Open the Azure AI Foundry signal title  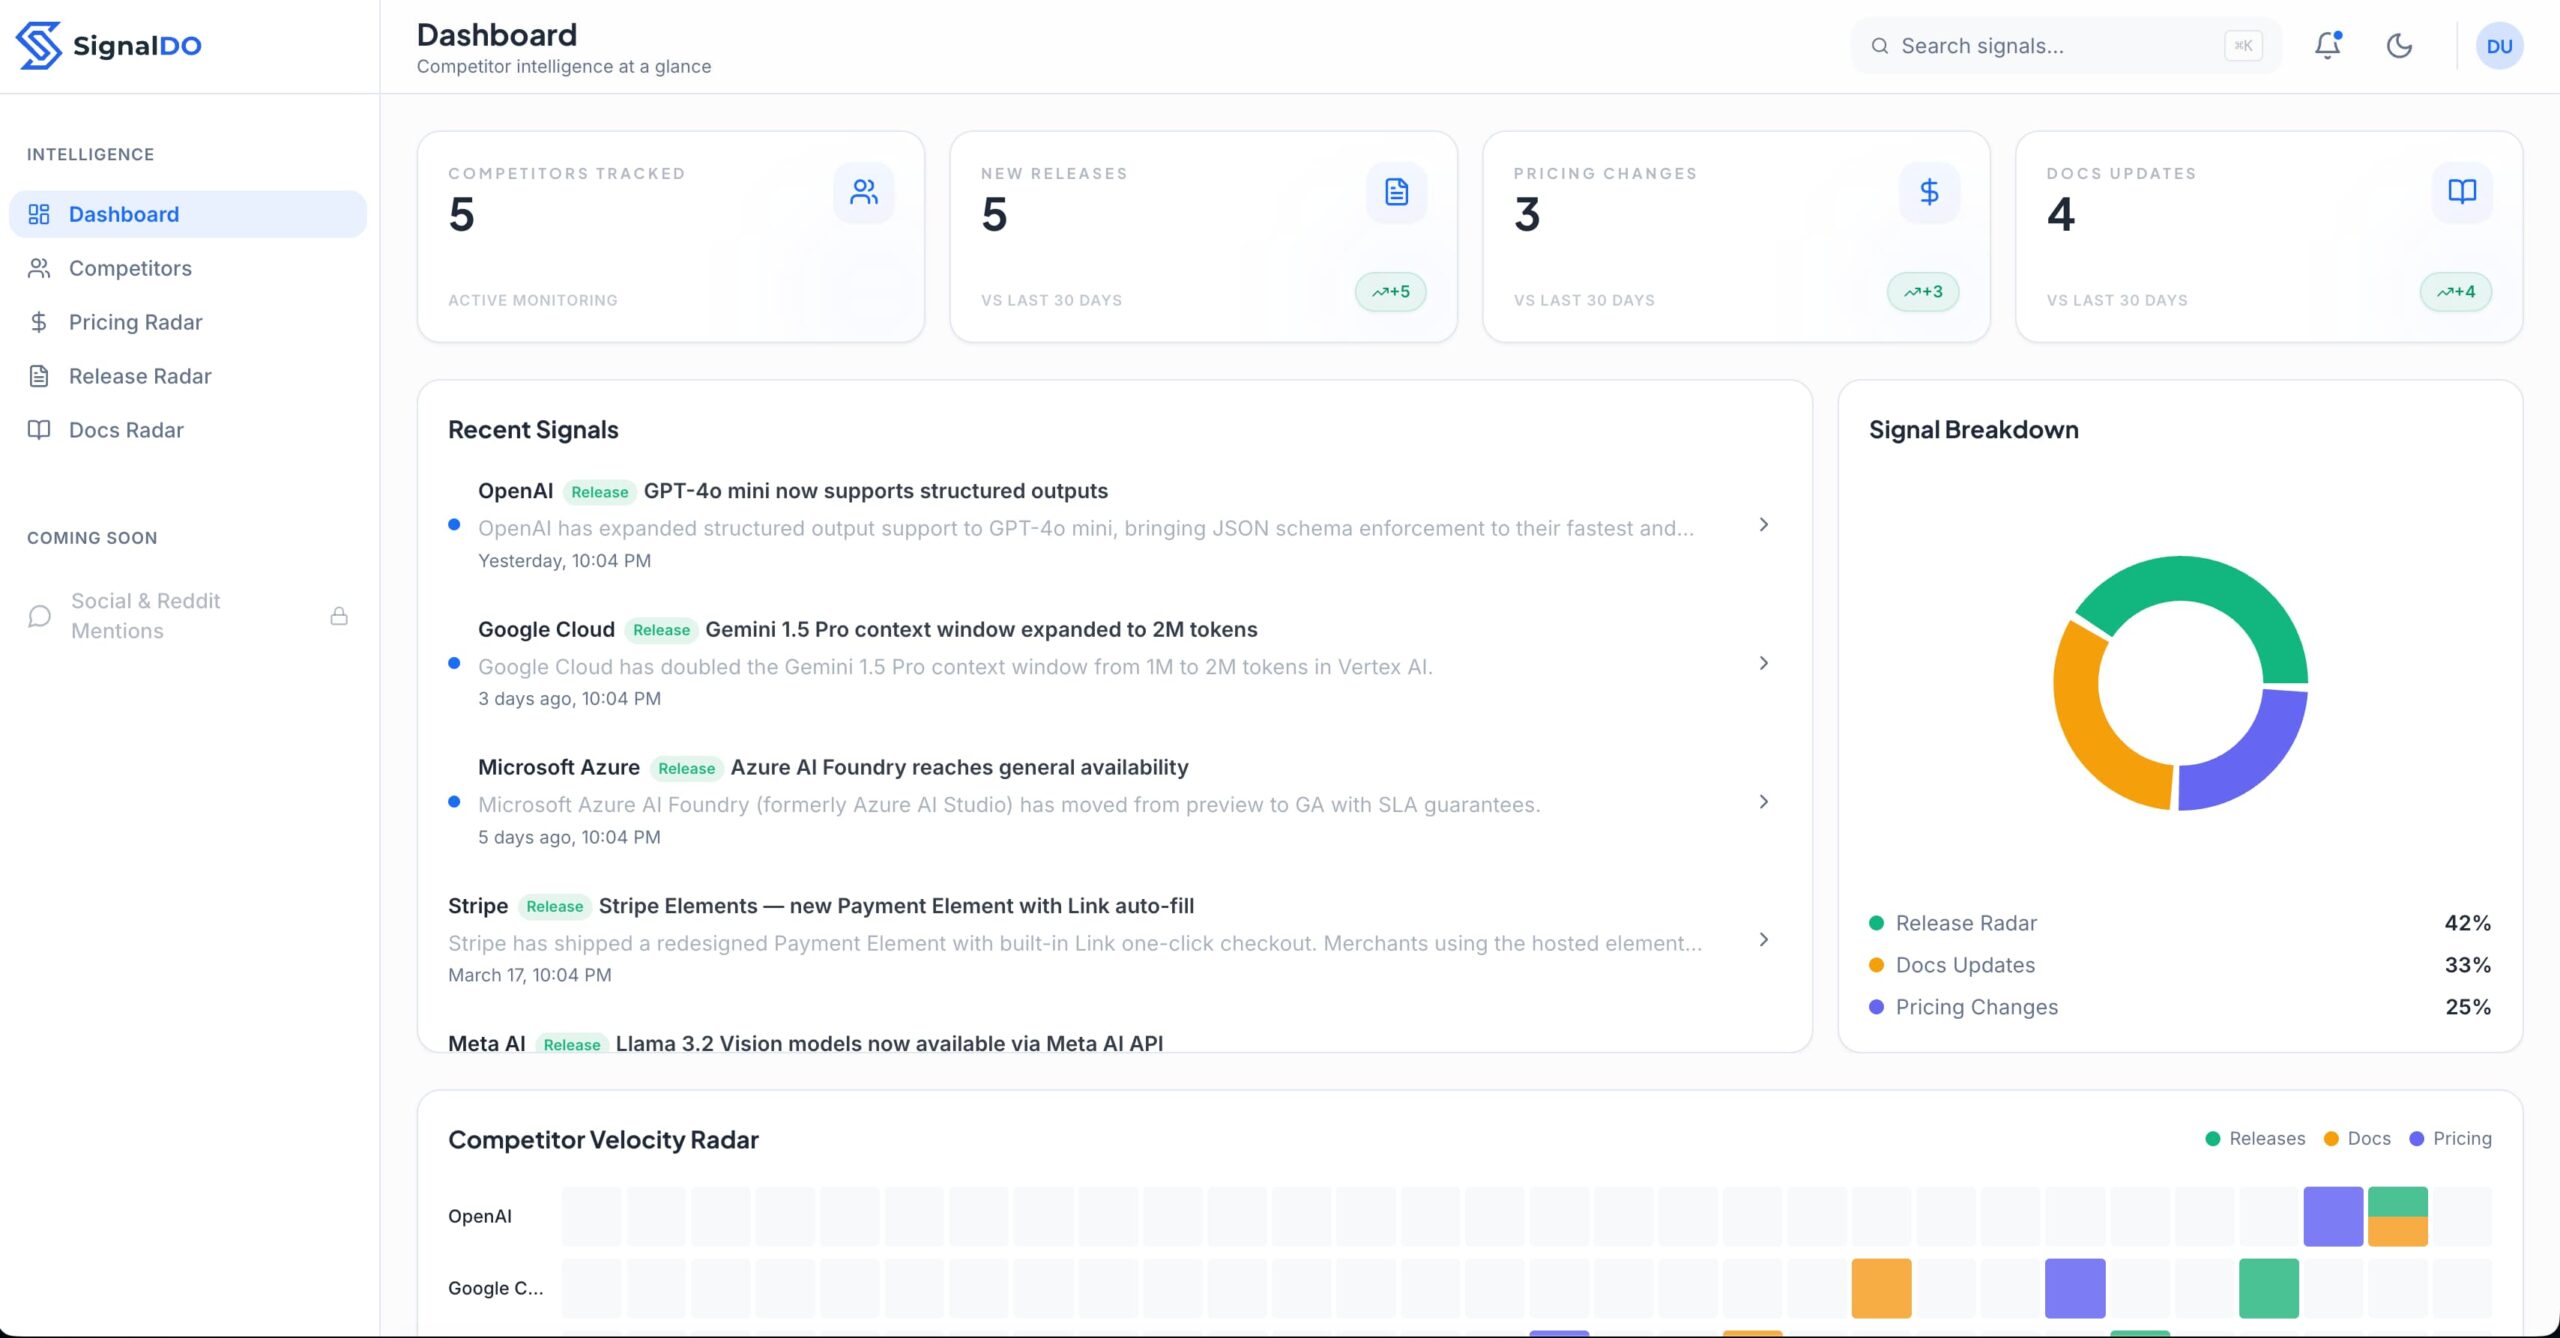[x=958, y=767]
